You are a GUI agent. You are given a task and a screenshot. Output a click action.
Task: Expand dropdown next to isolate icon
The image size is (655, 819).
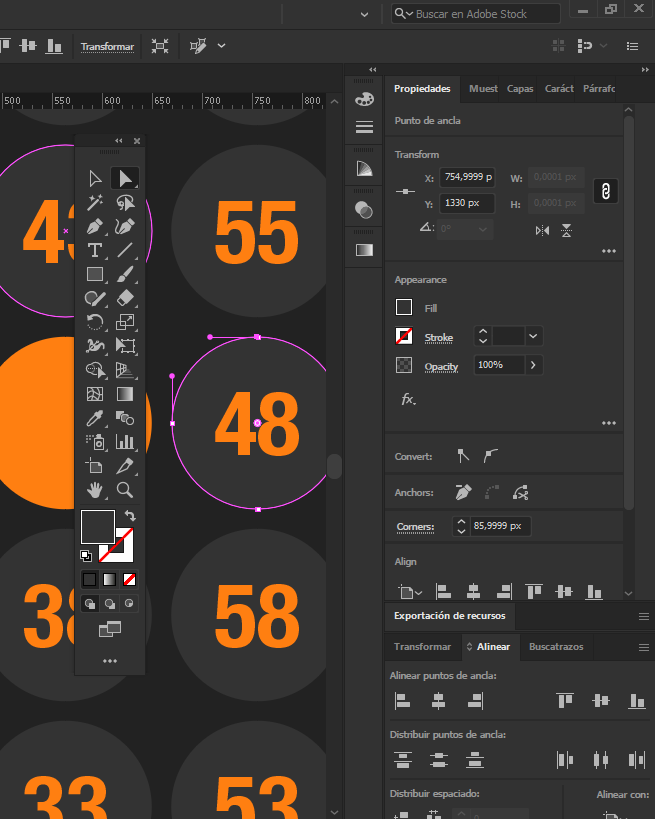click(221, 46)
